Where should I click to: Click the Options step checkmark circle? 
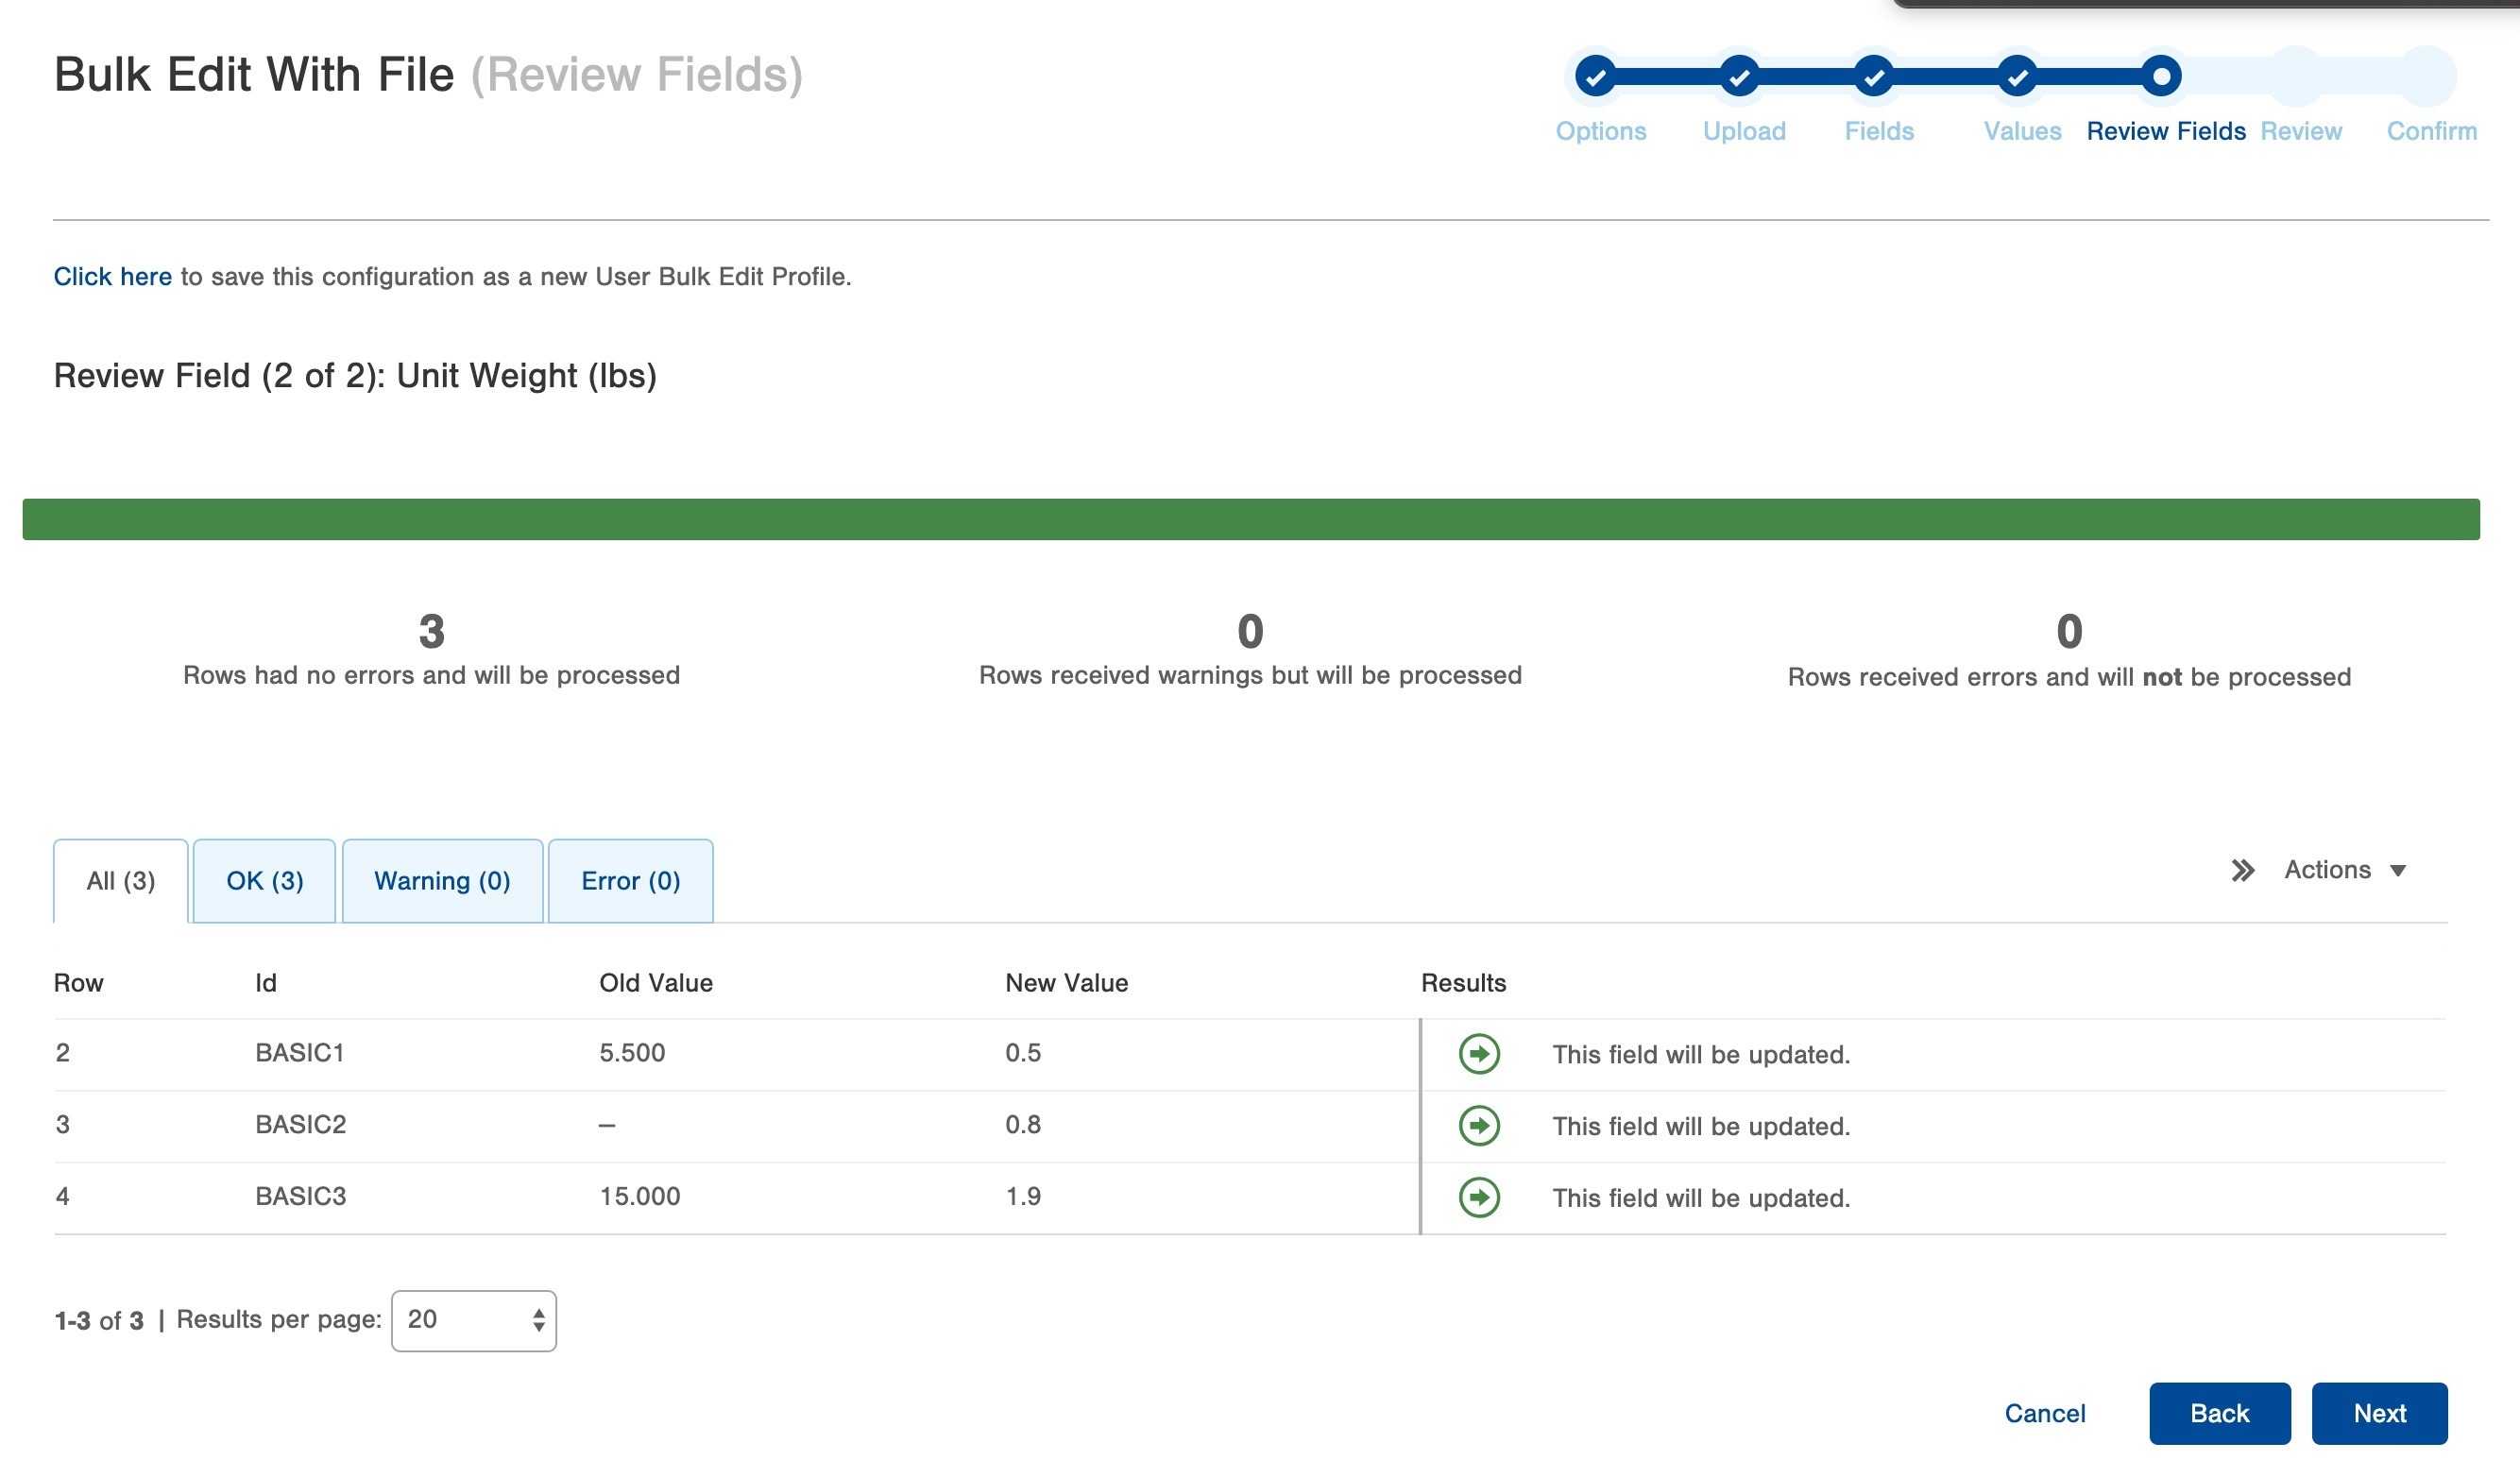pyautogui.click(x=1595, y=76)
